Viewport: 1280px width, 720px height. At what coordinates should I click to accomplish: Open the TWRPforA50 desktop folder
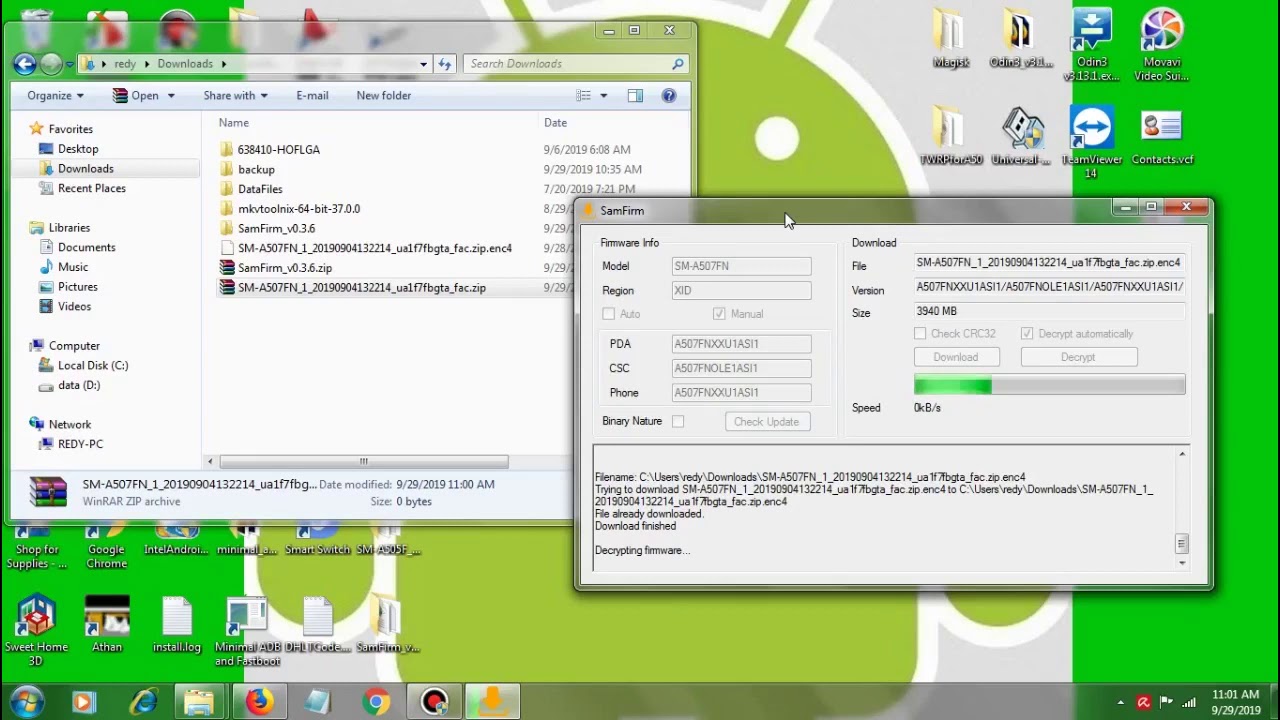pyautogui.click(x=951, y=137)
